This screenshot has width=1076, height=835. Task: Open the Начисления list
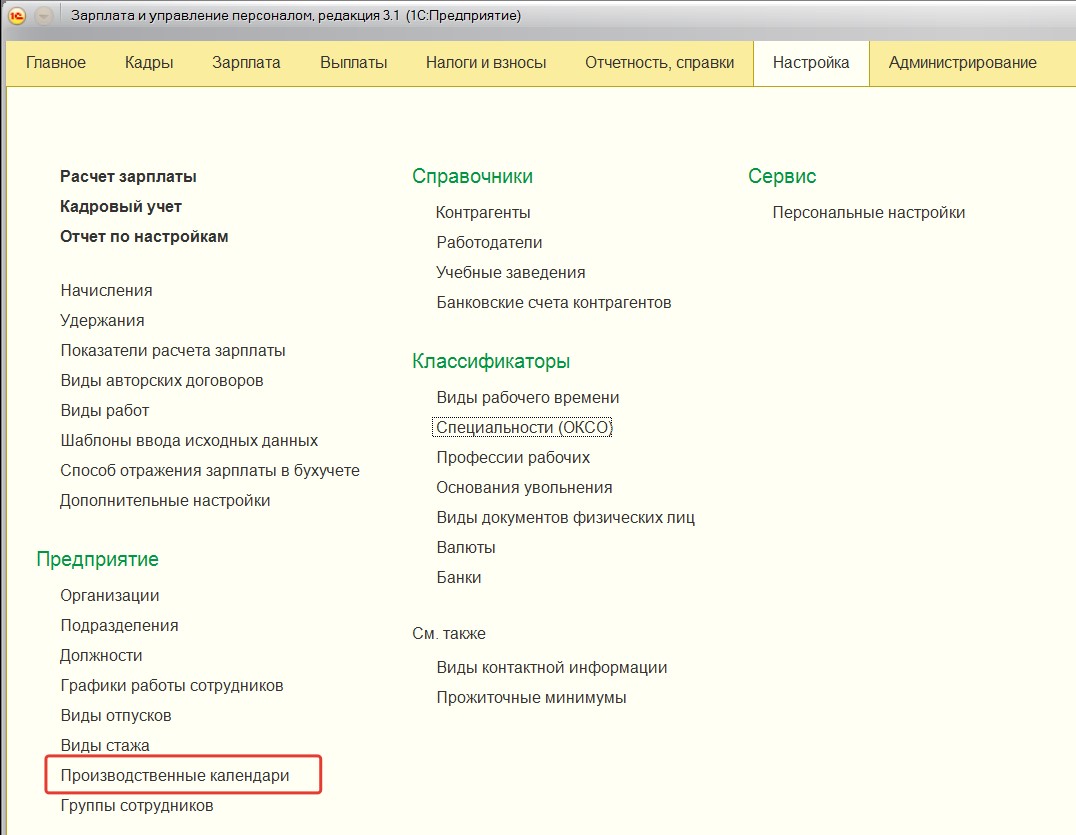106,290
